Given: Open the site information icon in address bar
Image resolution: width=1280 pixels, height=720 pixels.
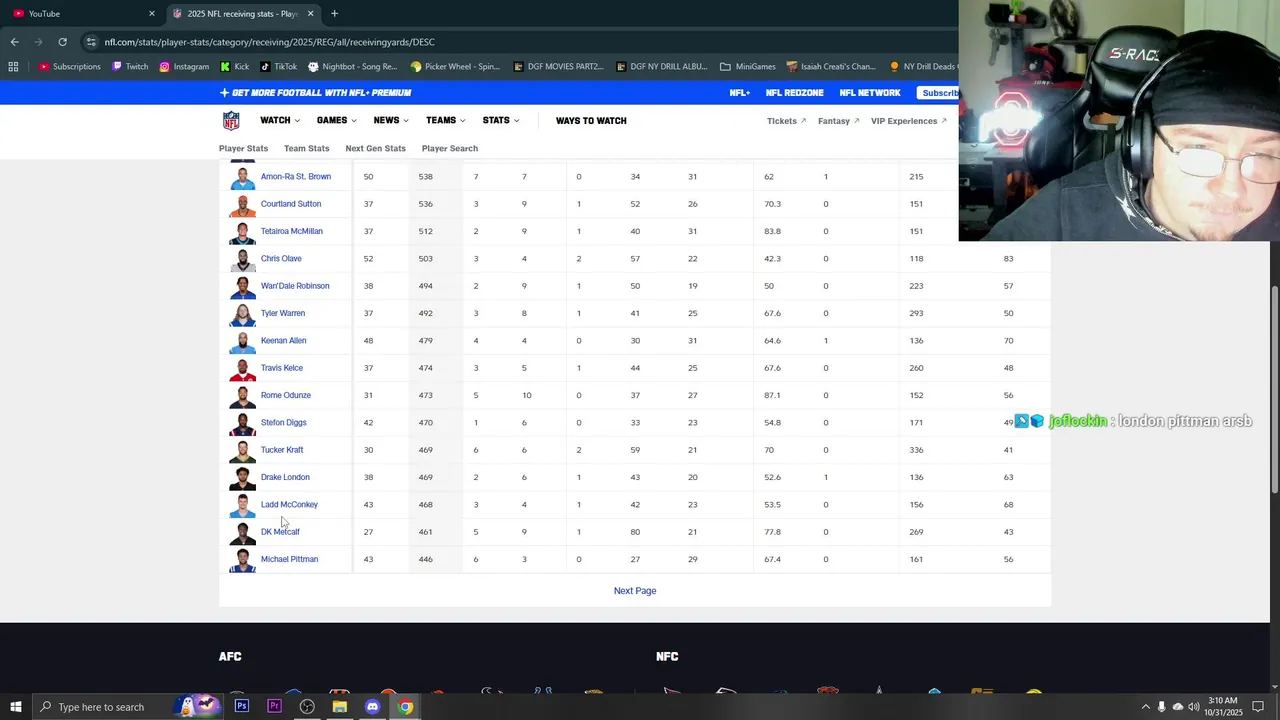Looking at the screenshot, I should tap(91, 42).
